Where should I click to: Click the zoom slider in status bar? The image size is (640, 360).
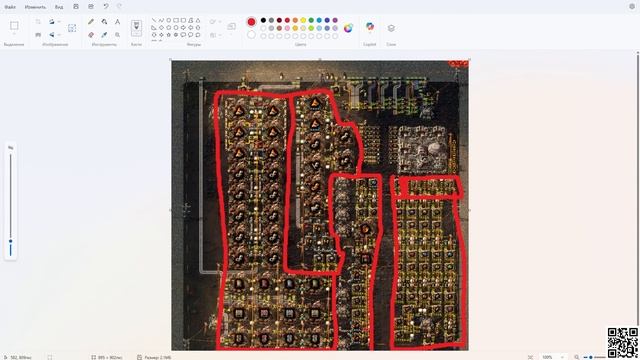(x=595, y=357)
